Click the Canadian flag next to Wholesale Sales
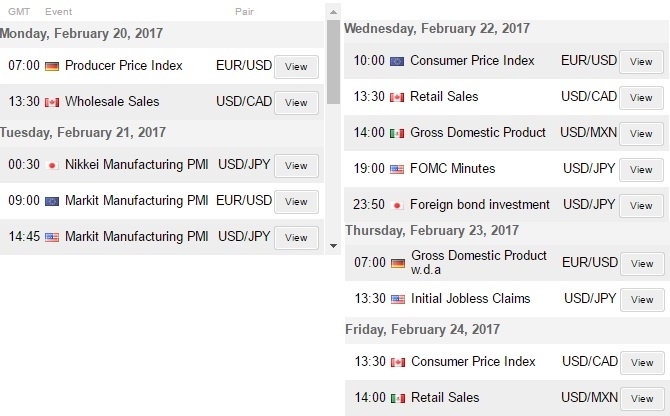The image size is (670, 416). point(52,102)
